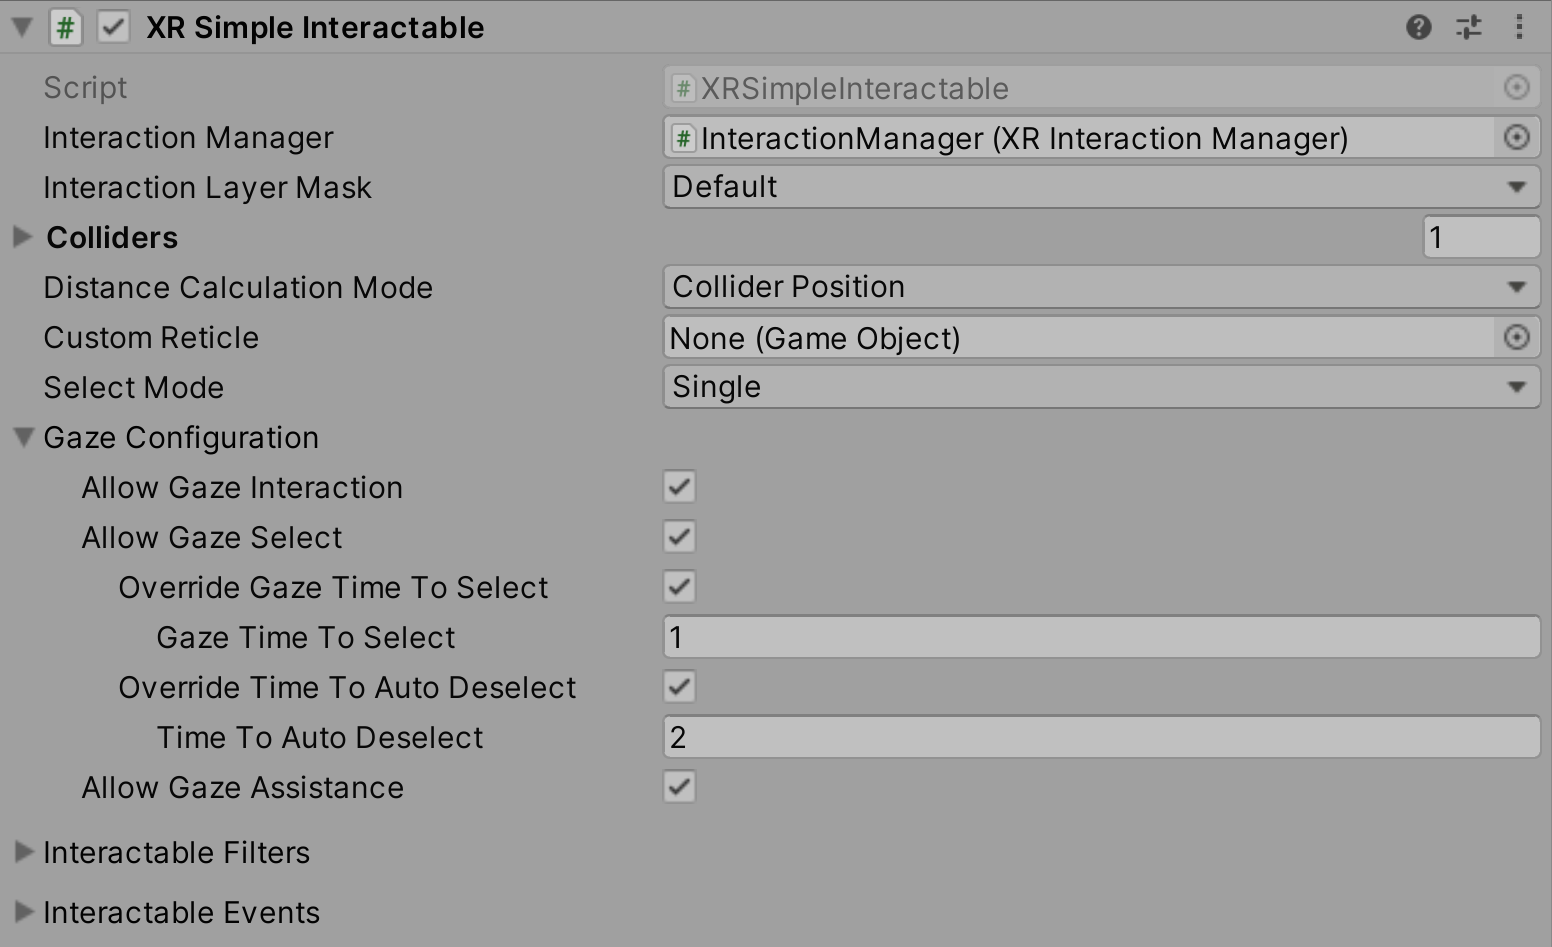
Task: Click the script icon inside the XRSimpleInteractable field
Action: 682,88
